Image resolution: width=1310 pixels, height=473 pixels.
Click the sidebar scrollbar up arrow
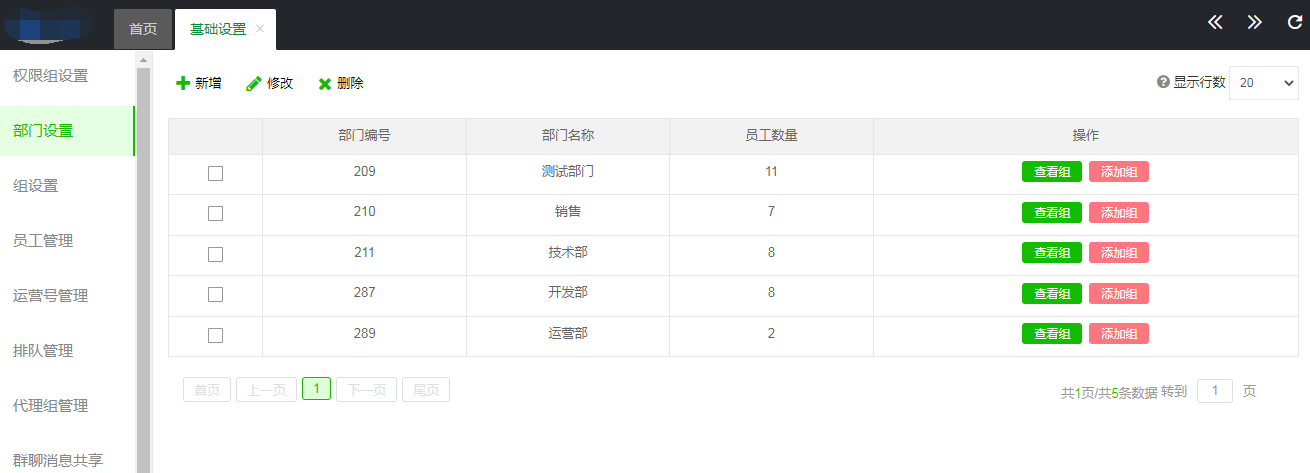pyautogui.click(x=143, y=60)
